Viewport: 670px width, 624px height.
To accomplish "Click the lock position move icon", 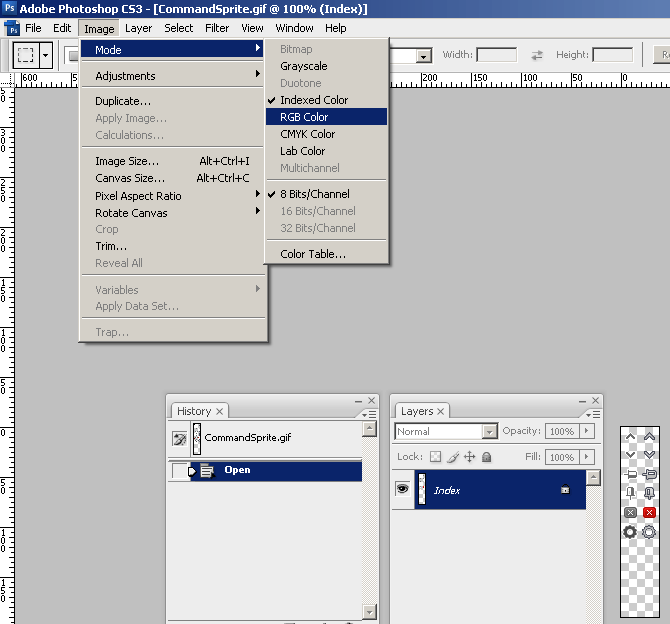I will coord(469,457).
